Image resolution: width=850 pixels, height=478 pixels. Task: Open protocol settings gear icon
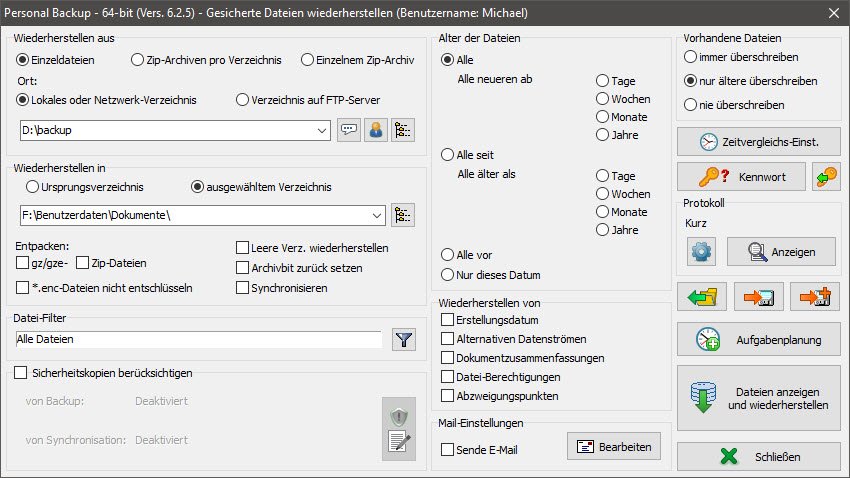click(701, 252)
